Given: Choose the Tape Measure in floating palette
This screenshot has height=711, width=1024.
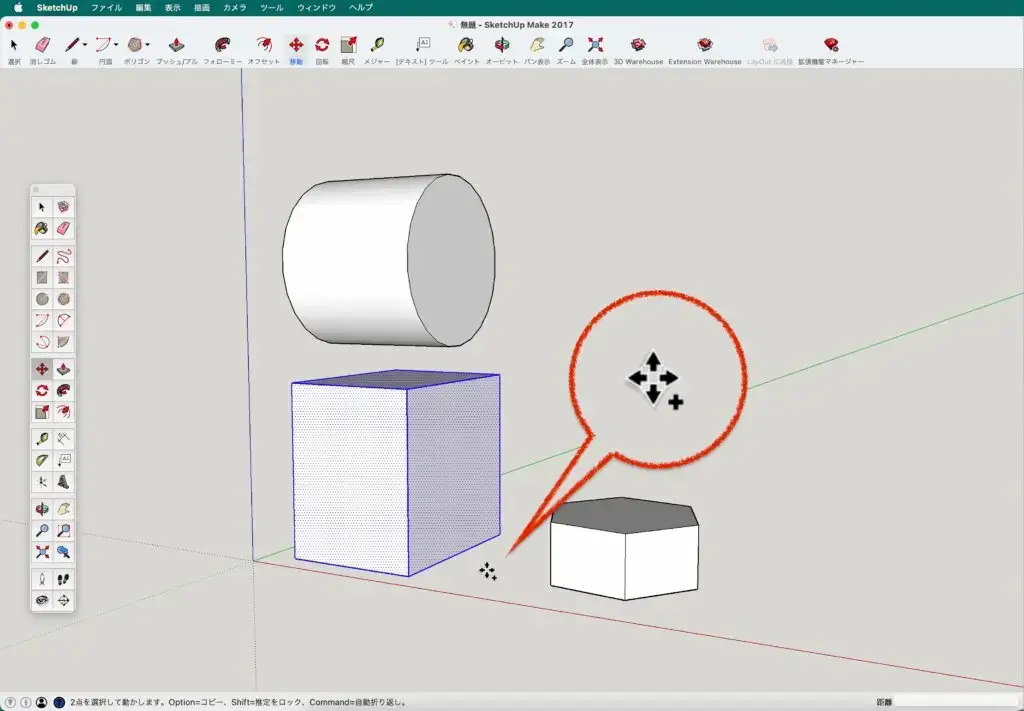Looking at the screenshot, I should pyautogui.click(x=42, y=439).
